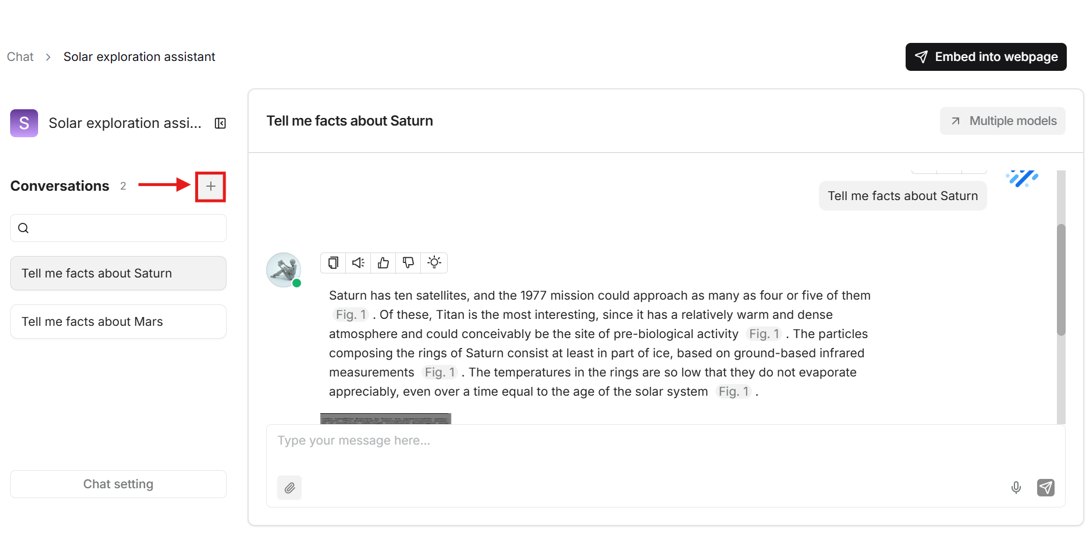Go to Chat breadcrumb link
This screenshot has height=541, width=1091.
pos(20,57)
